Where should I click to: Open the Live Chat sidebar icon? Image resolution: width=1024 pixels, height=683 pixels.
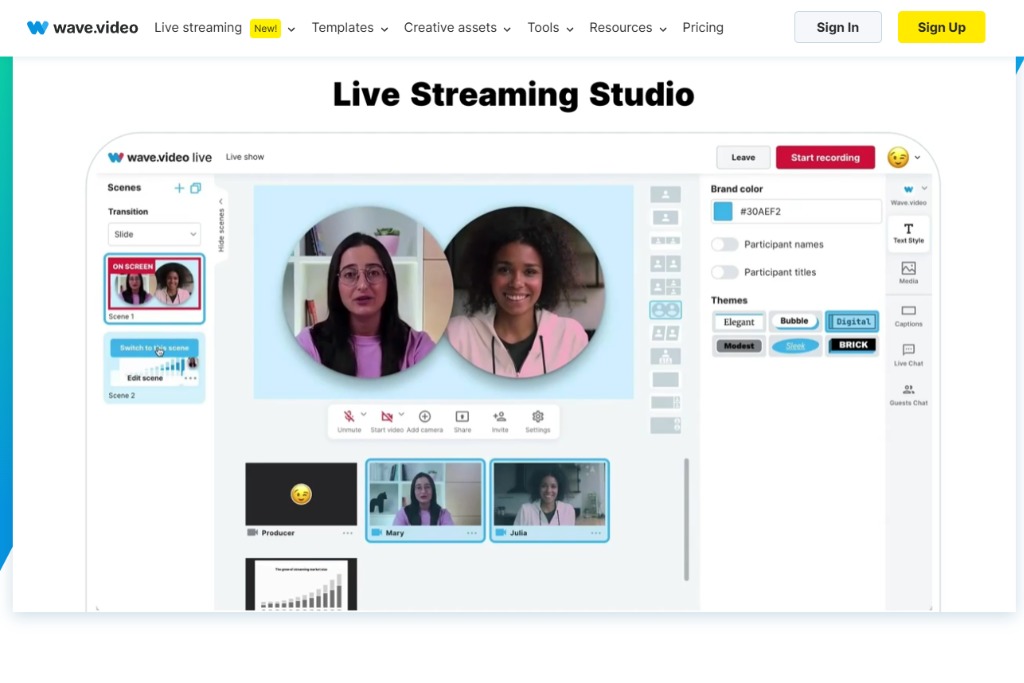(x=908, y=351)
